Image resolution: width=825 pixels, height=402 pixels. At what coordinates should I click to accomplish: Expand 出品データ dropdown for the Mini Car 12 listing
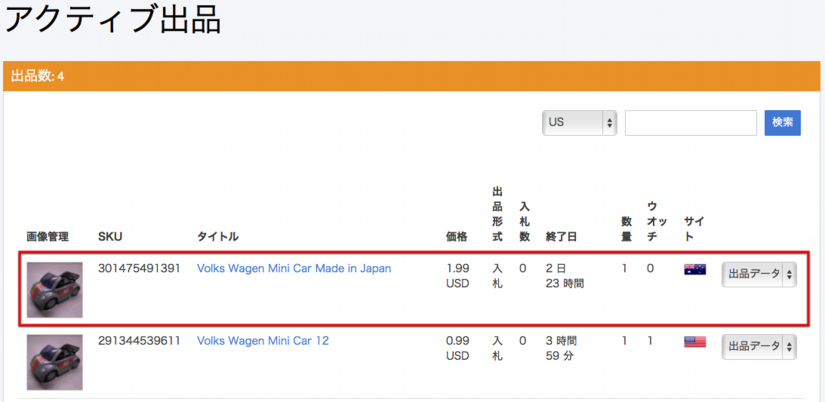(759, 346)
